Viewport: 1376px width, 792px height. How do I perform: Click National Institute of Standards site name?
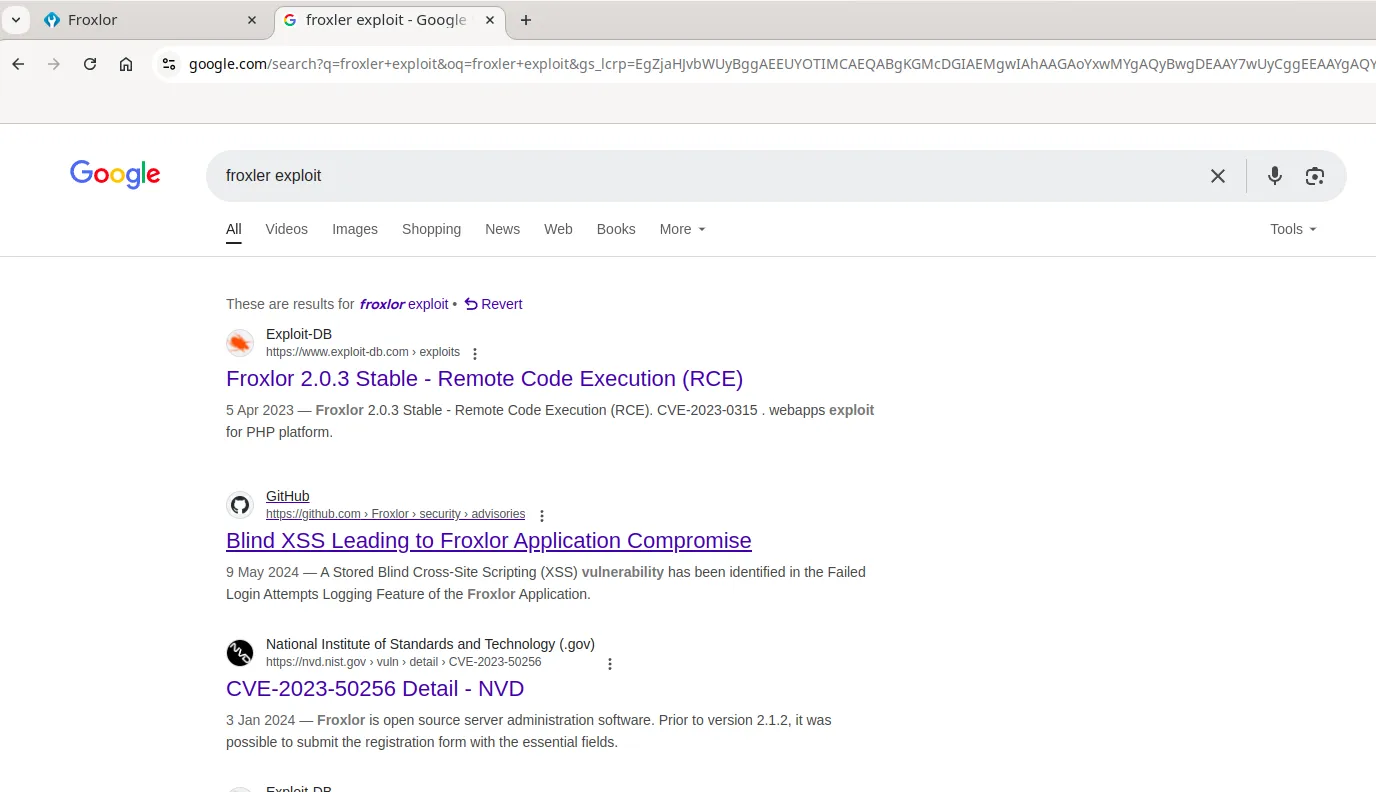tap(430, 644)
